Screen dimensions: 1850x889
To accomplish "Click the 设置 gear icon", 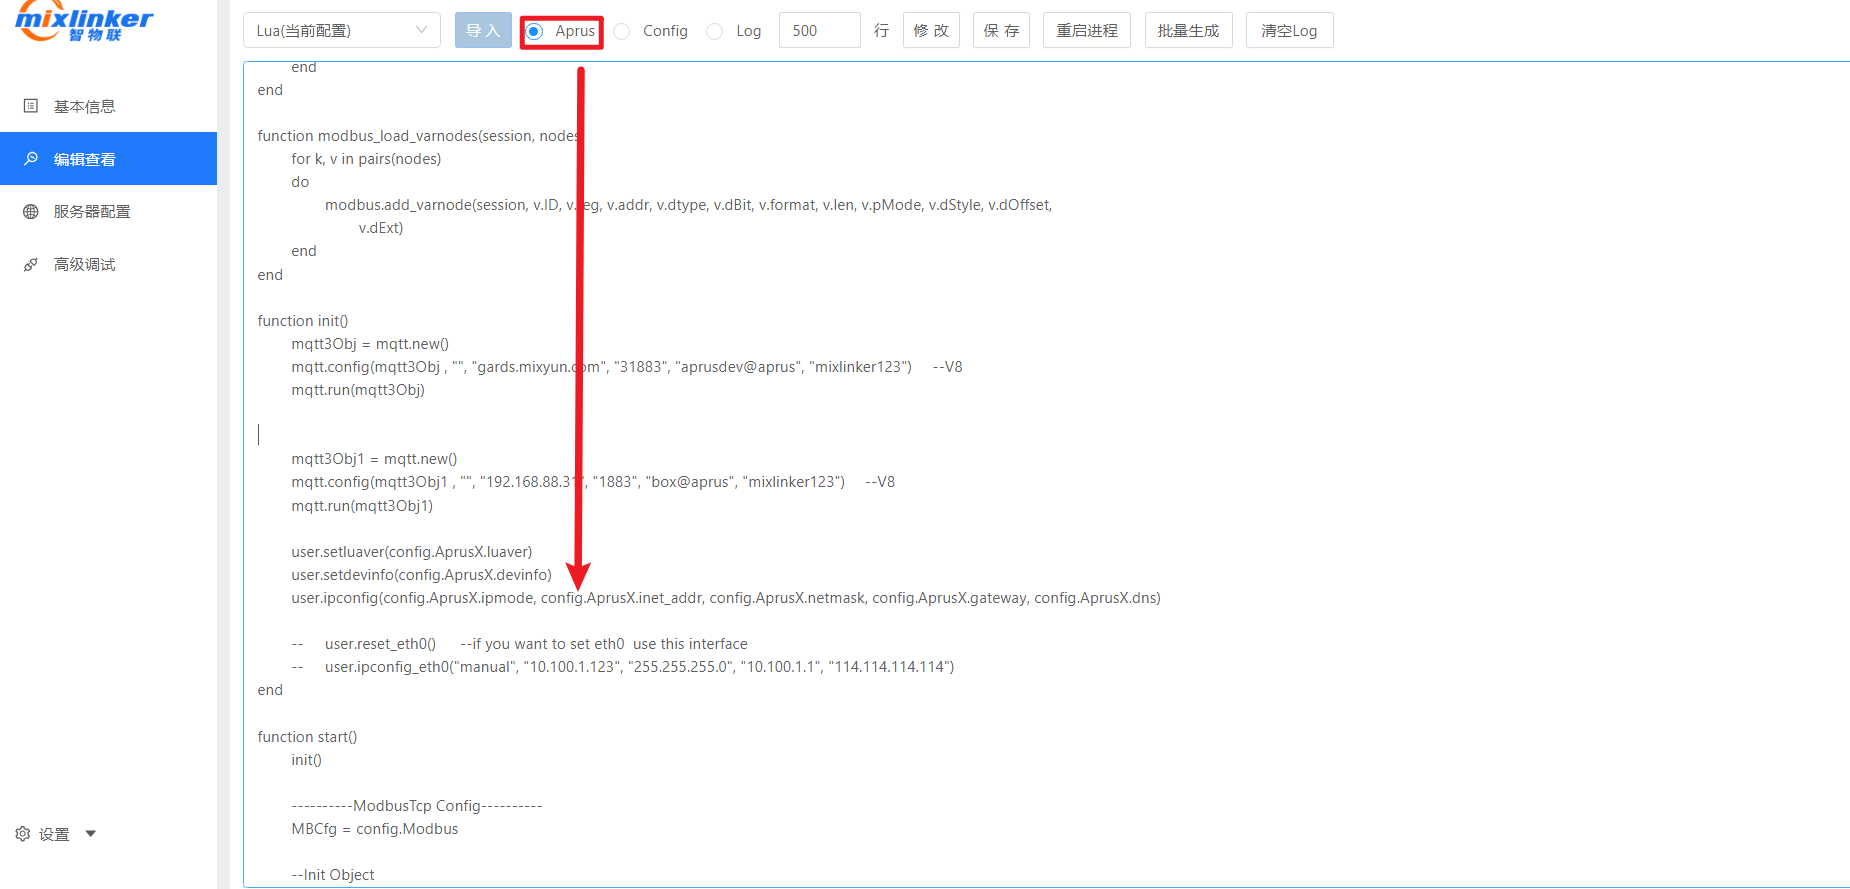I will click(23, 834).
